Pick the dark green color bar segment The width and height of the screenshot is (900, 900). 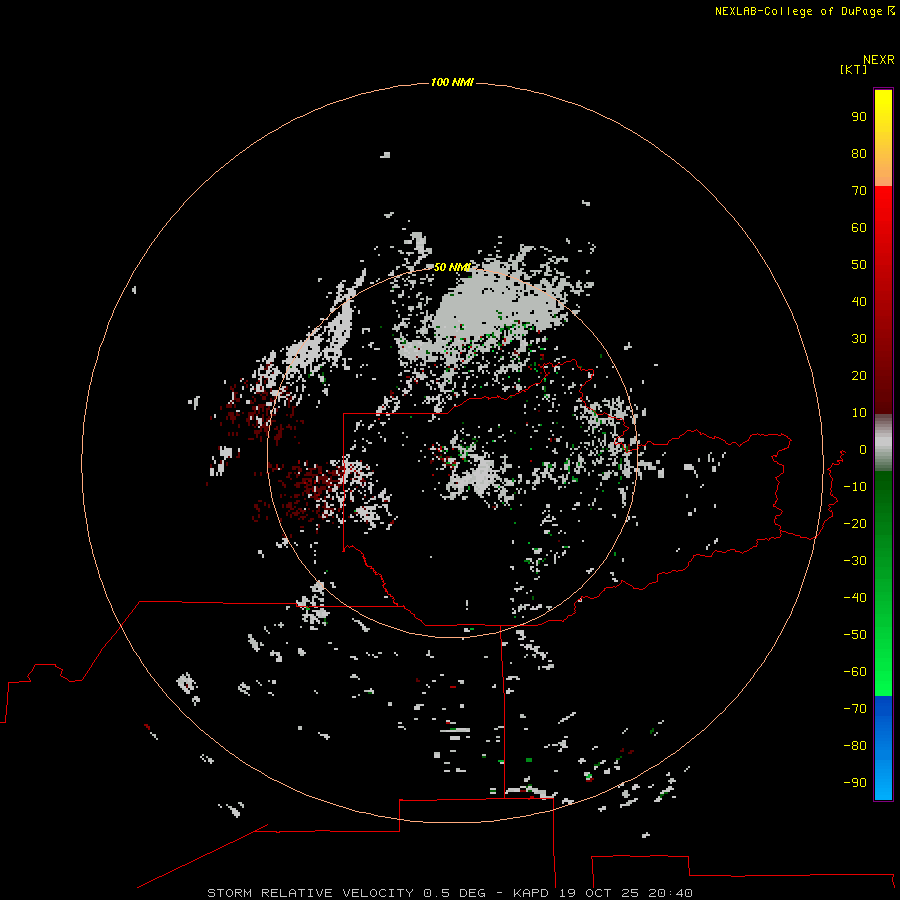[x=883, y=584]
